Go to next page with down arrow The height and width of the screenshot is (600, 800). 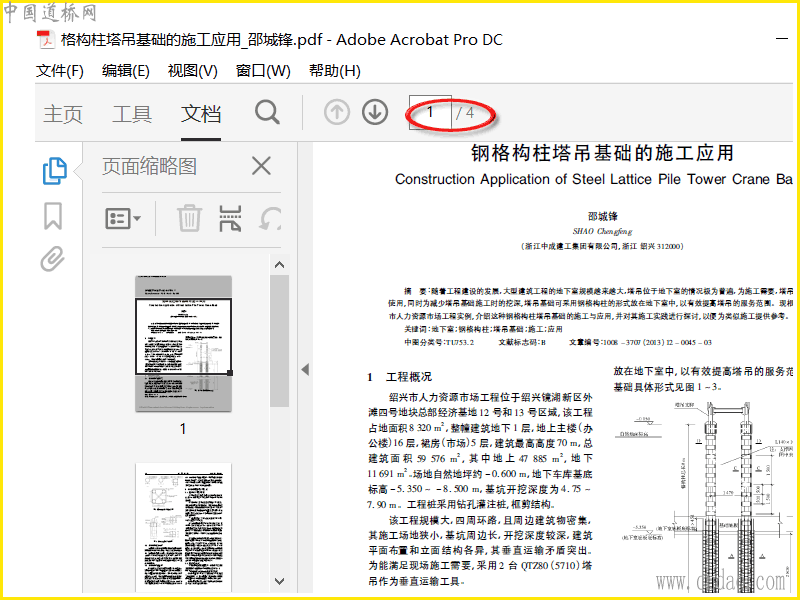(x=375, y=112)
